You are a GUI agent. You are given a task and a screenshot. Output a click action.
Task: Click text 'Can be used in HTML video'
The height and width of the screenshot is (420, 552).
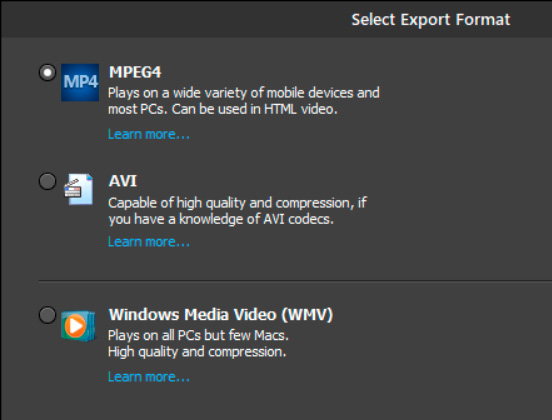(x=252, y=109)
